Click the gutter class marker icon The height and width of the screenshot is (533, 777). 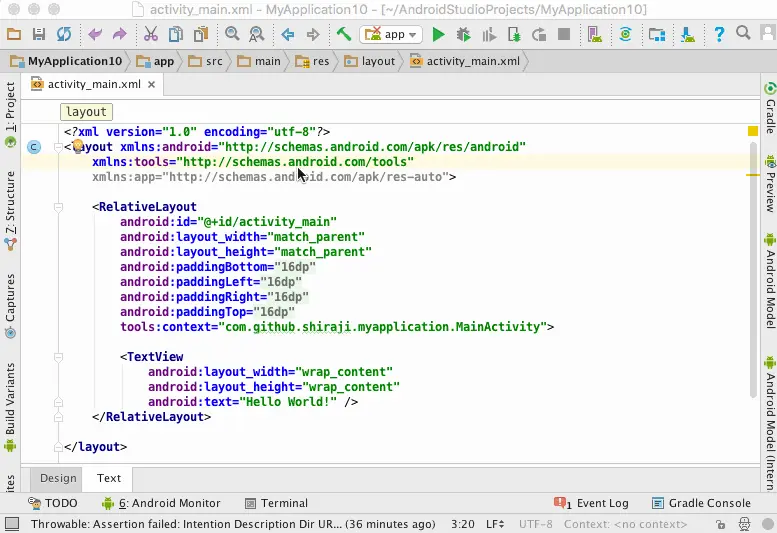[34, 147]
